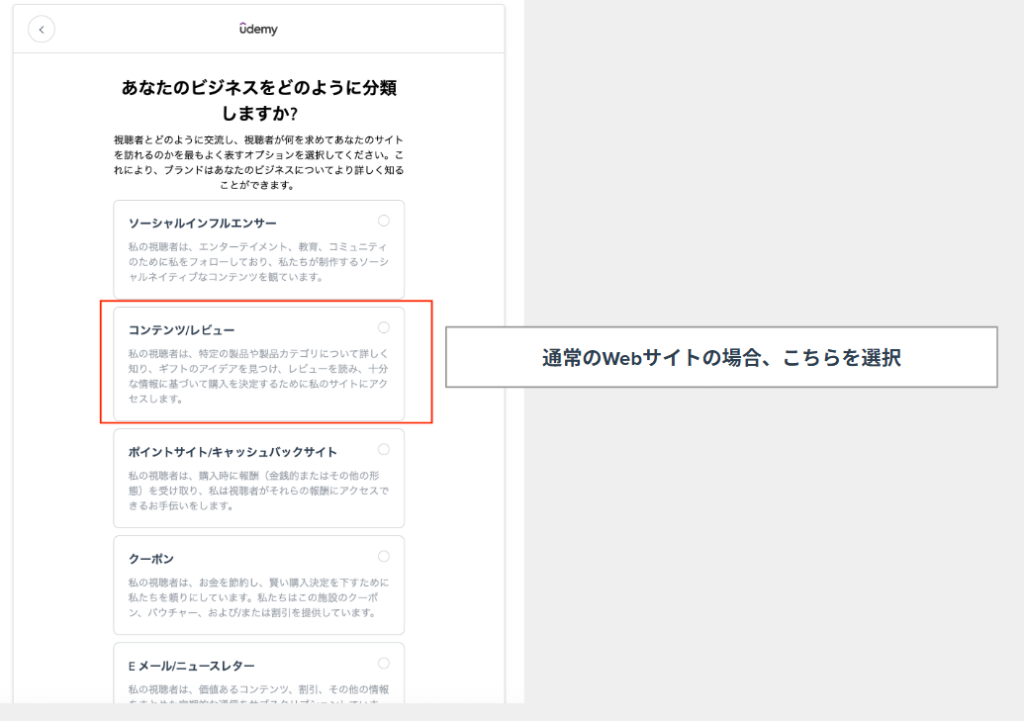Click the back arrow button
This screenshot has width=1024, height=721.
coord(41,30)
